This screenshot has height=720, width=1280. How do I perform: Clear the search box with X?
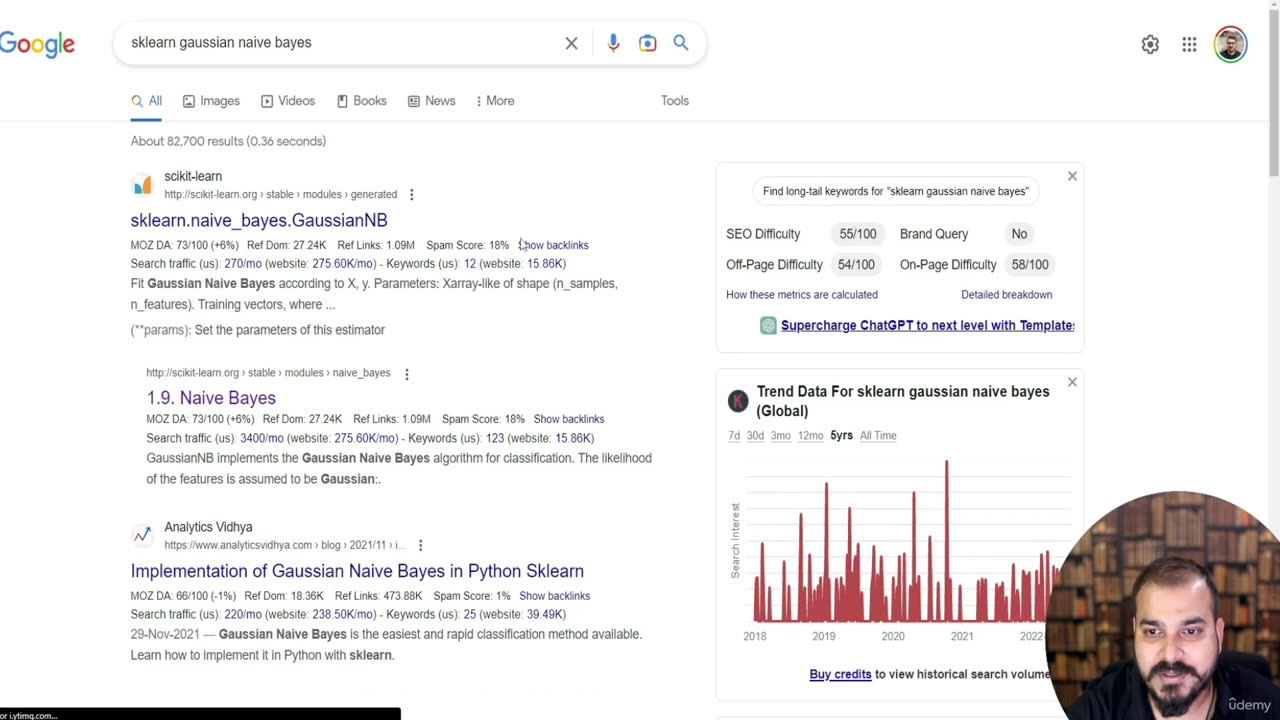click(x=571, y=43)
